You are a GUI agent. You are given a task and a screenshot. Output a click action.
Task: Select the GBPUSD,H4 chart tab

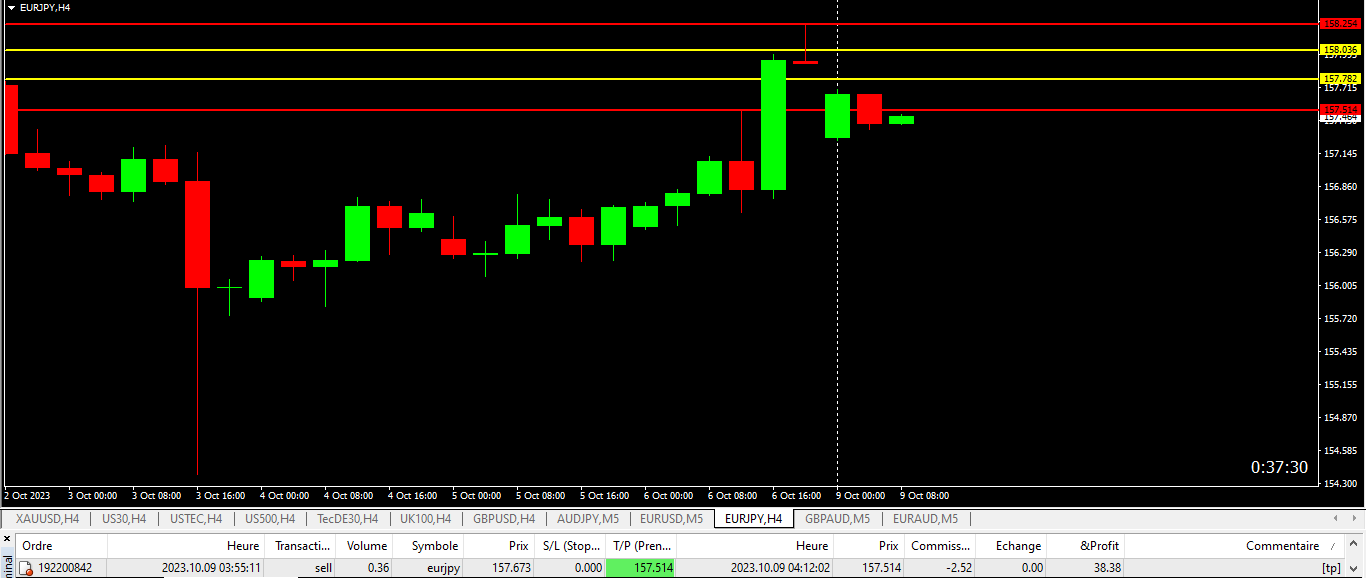(503, 519)
